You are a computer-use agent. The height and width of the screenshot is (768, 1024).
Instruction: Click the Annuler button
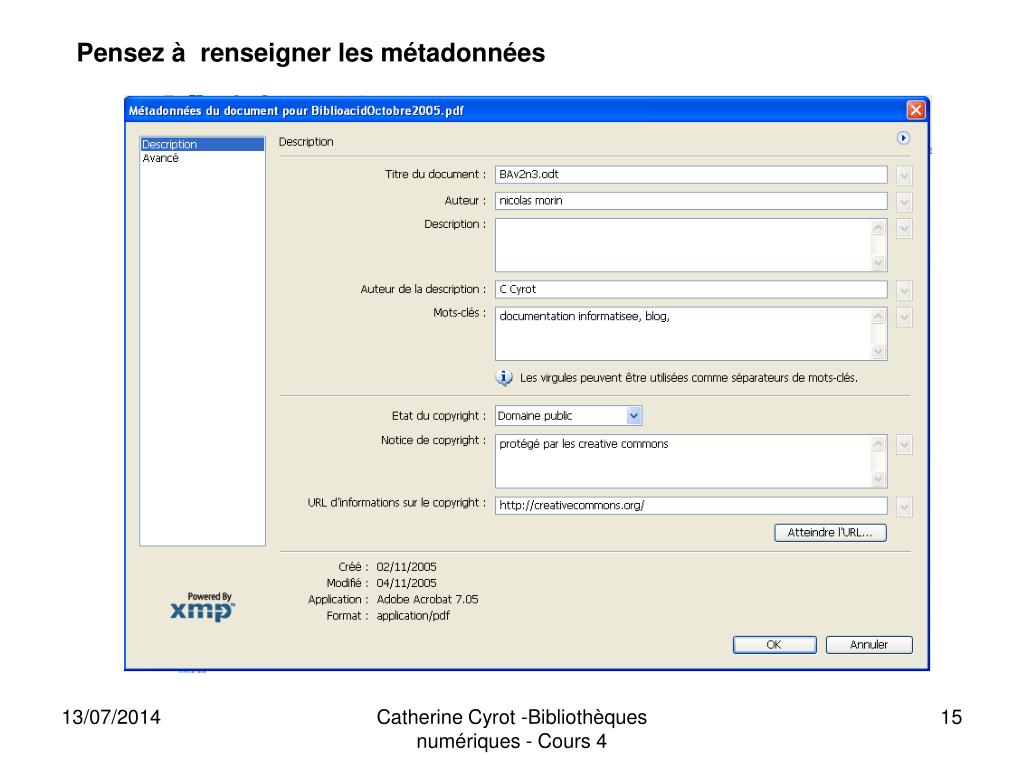(x=869, y=645)
